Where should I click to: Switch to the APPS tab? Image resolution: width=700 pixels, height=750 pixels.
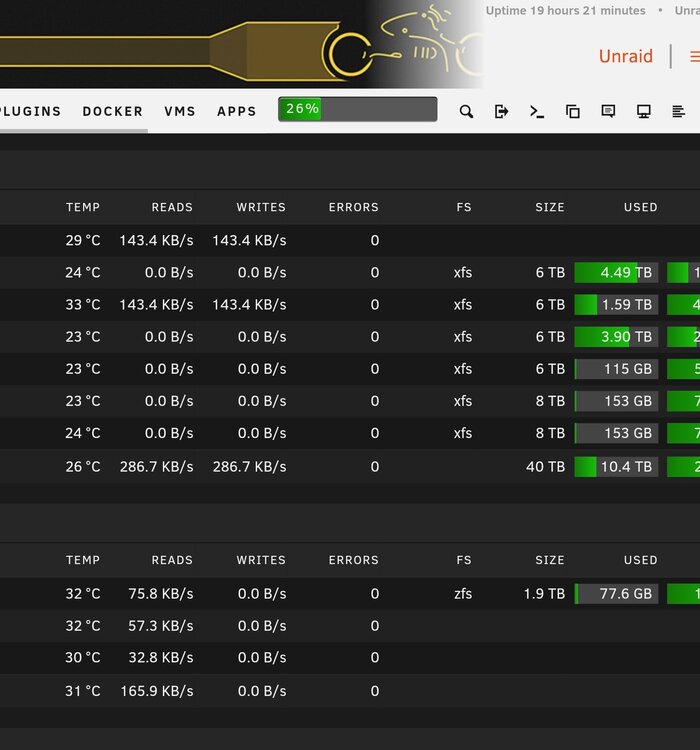coord(237,111)
